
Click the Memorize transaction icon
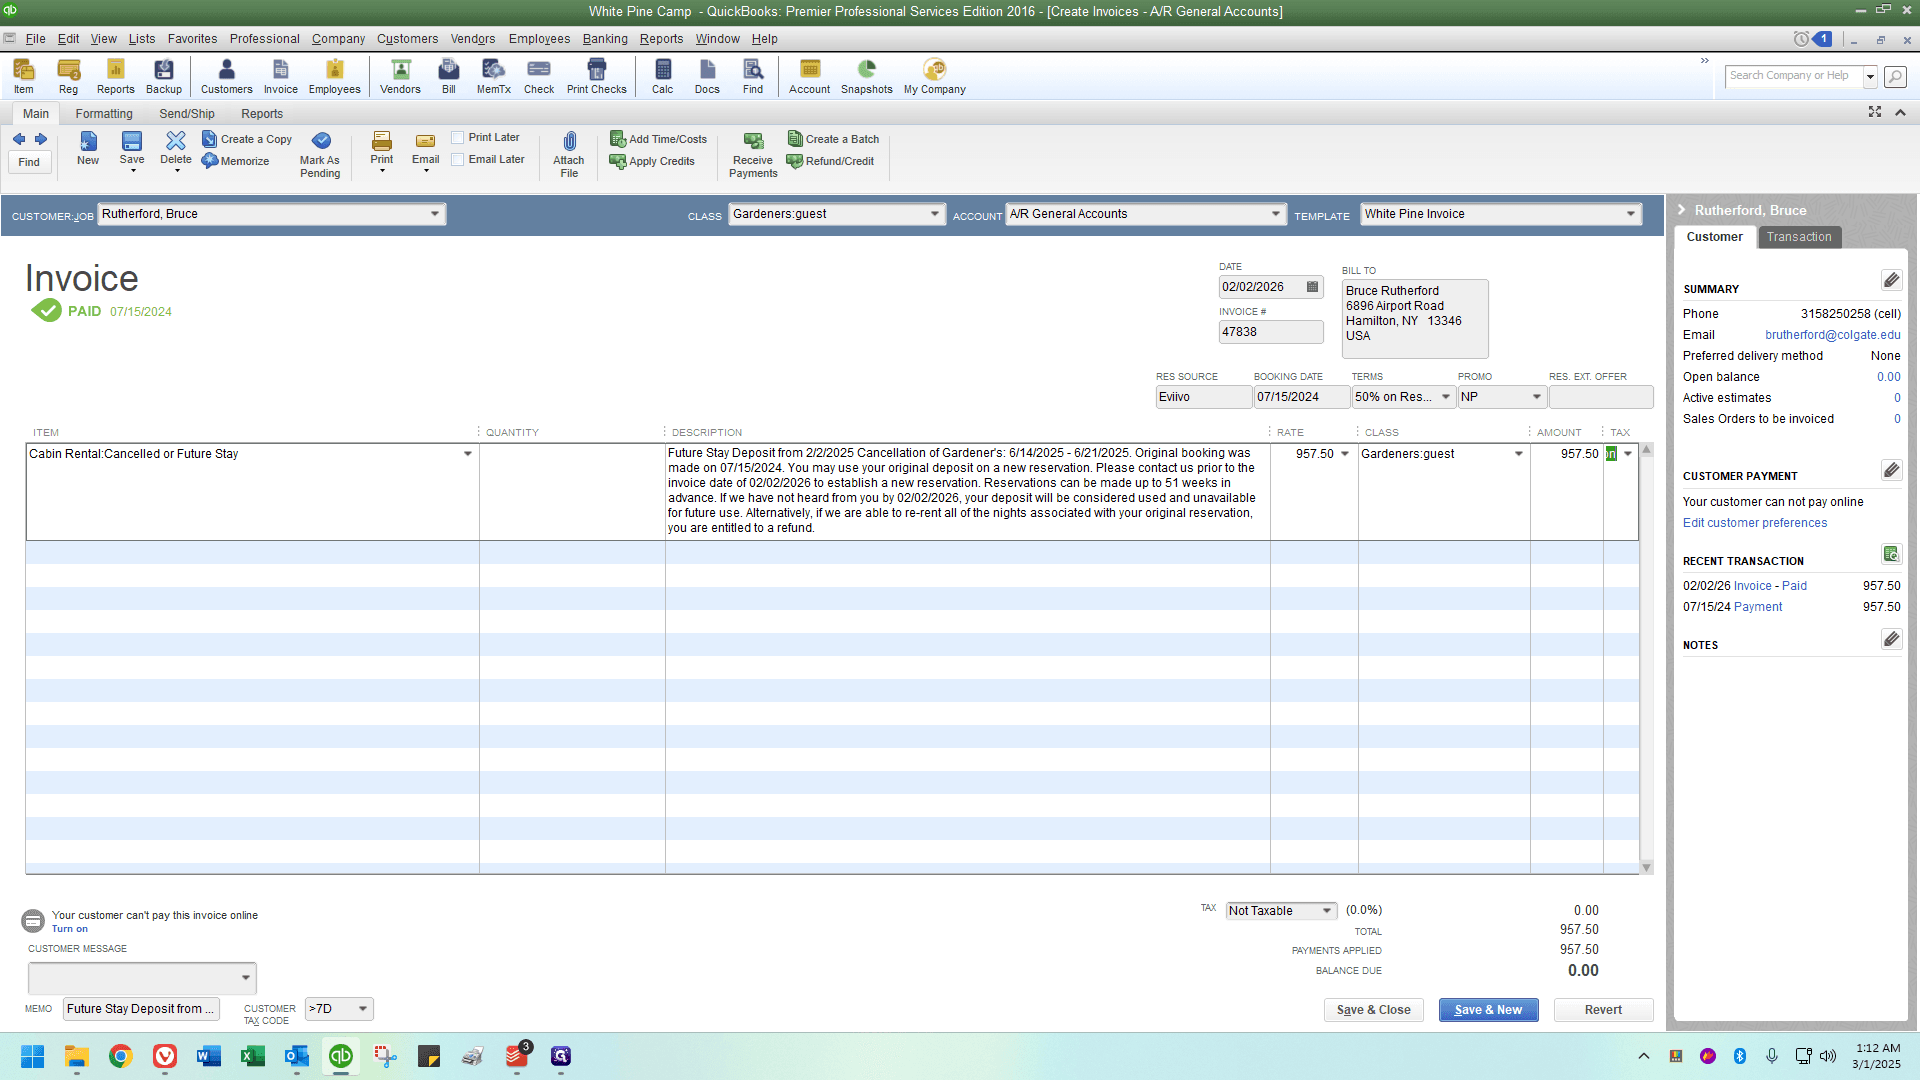236,161
